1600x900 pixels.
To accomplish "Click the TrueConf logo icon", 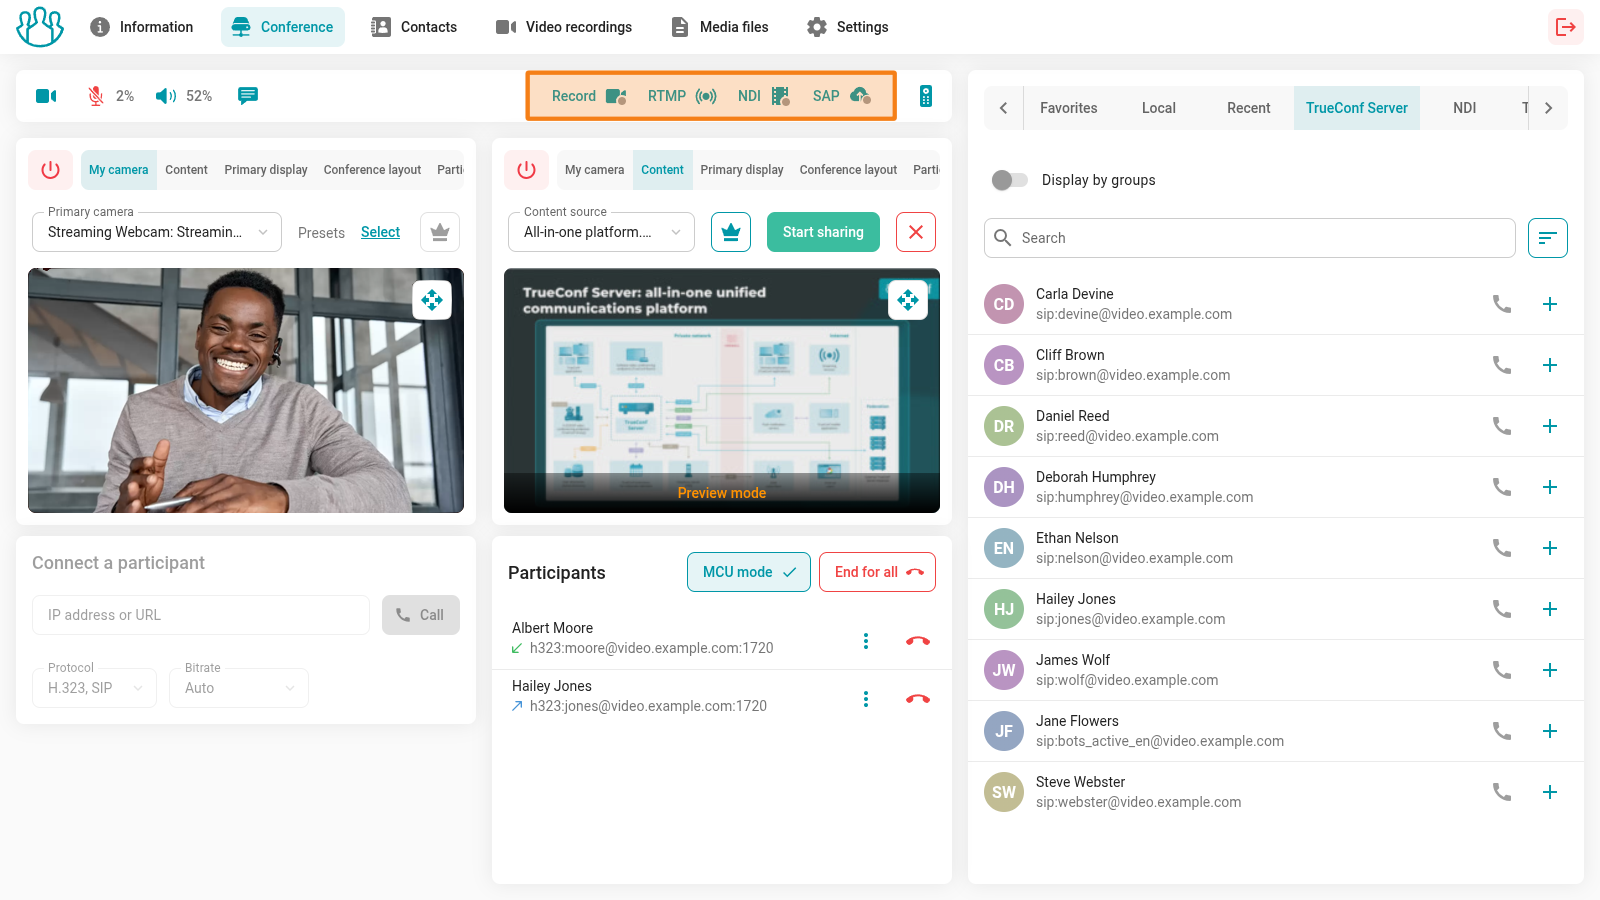I will (40, 27).
